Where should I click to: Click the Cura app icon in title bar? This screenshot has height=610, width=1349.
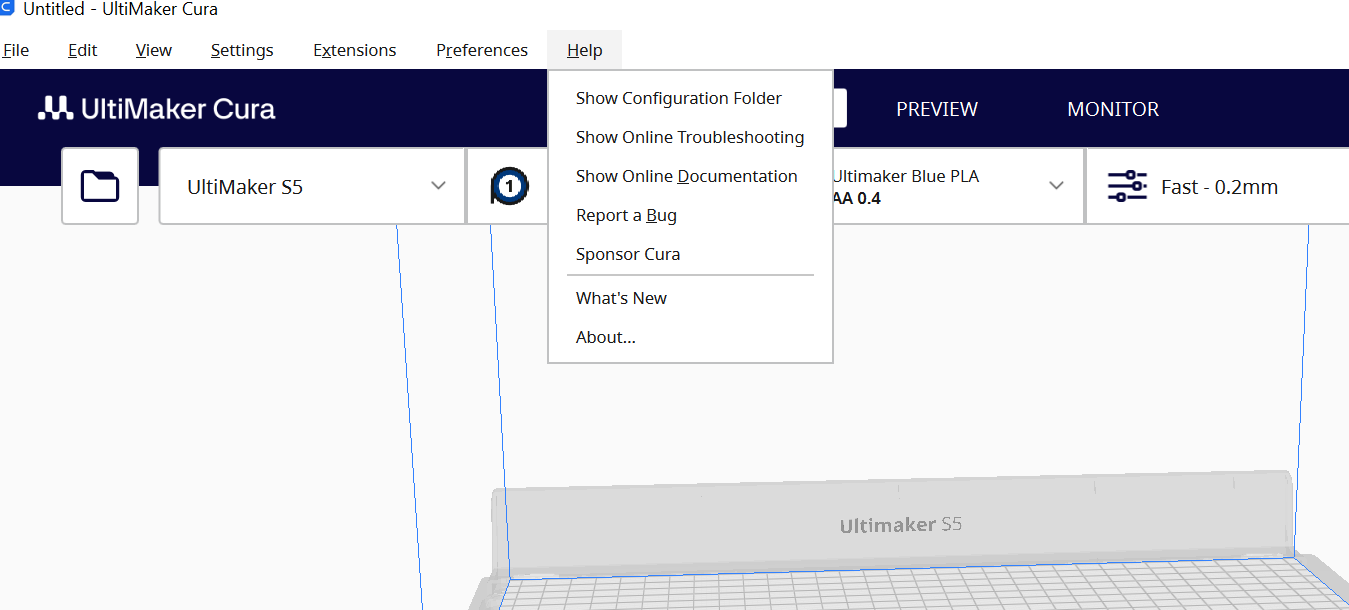point(7,9)
